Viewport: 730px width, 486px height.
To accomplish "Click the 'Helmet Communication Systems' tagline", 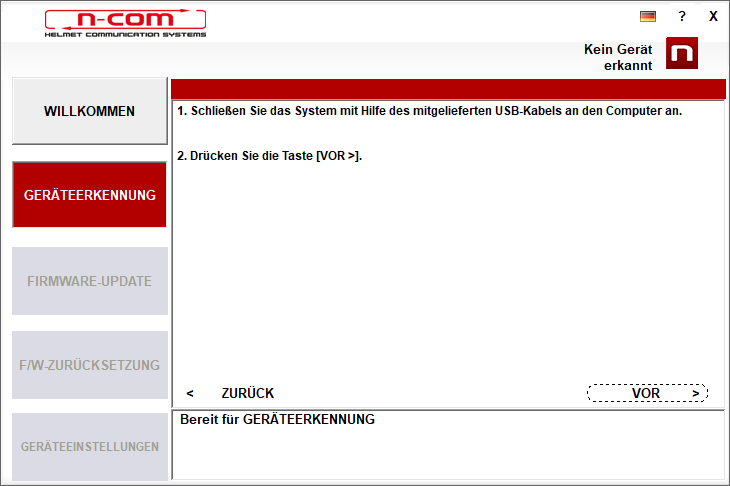I will 125,34.
